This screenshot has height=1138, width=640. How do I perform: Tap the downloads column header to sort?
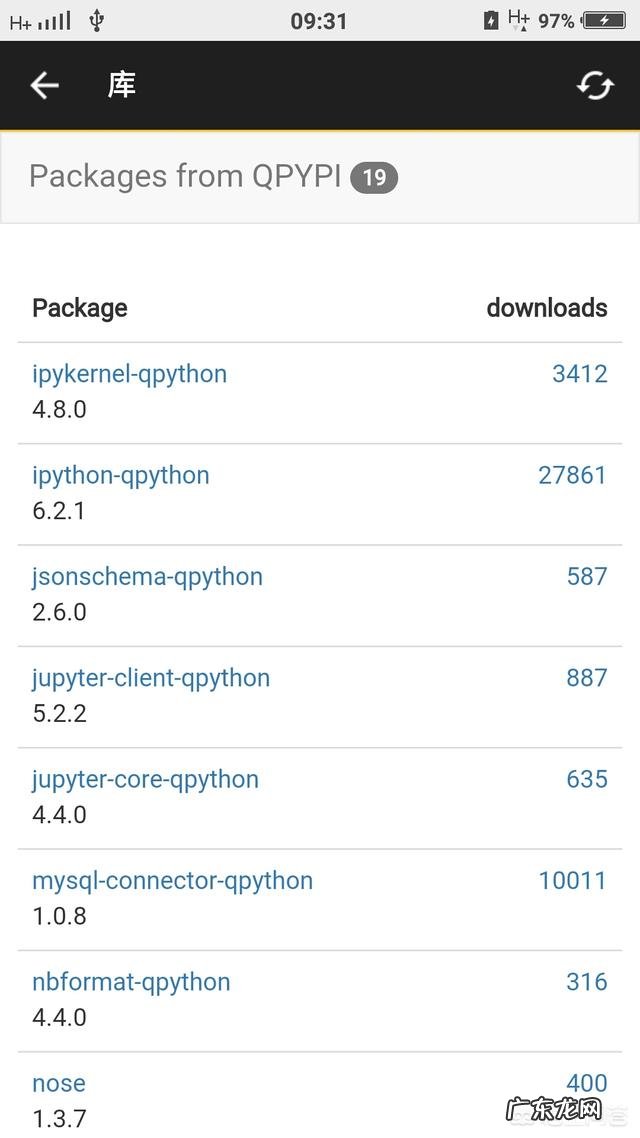tap(547, 308)
